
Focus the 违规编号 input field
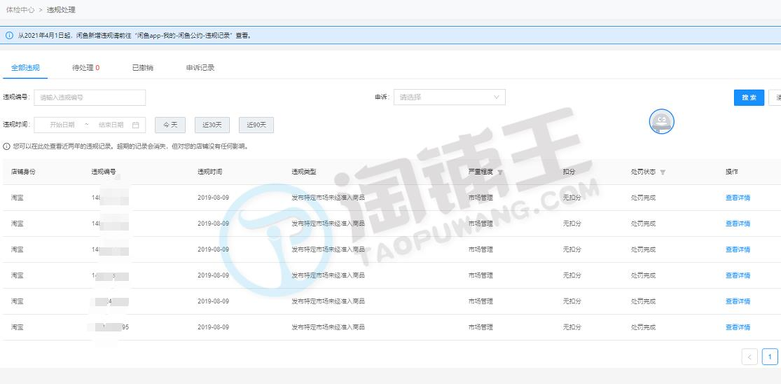[90, 98]
